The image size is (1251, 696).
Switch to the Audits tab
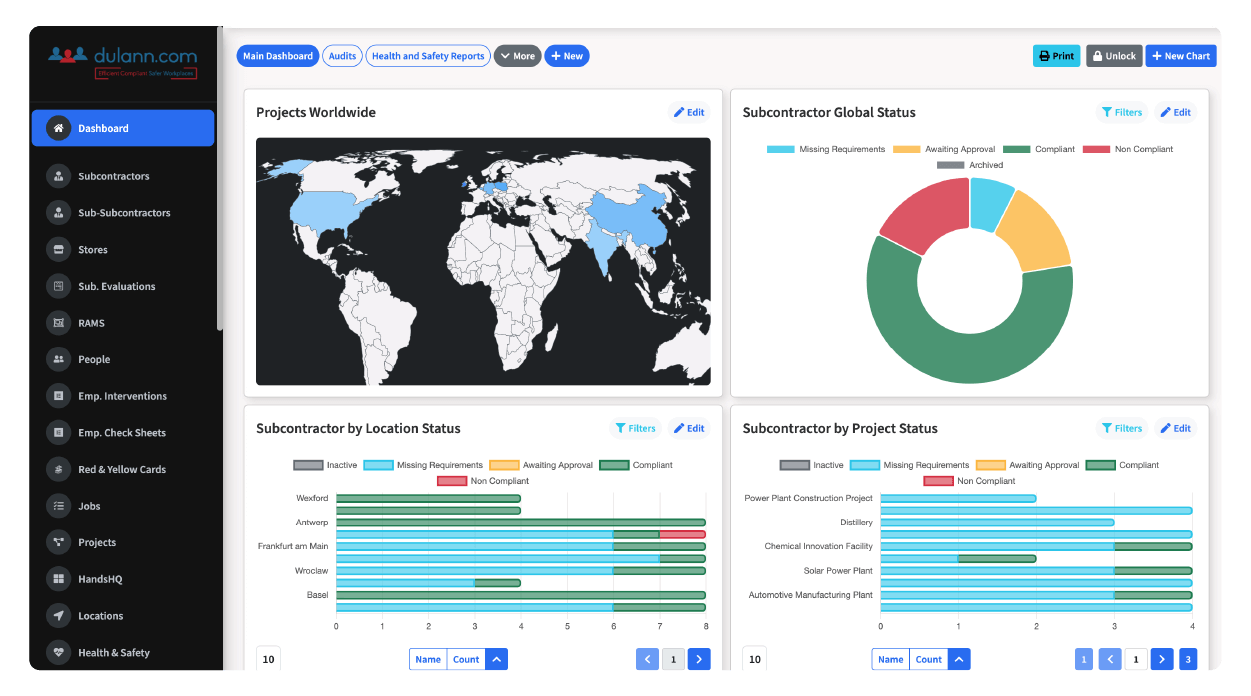(x=342, y=56)
